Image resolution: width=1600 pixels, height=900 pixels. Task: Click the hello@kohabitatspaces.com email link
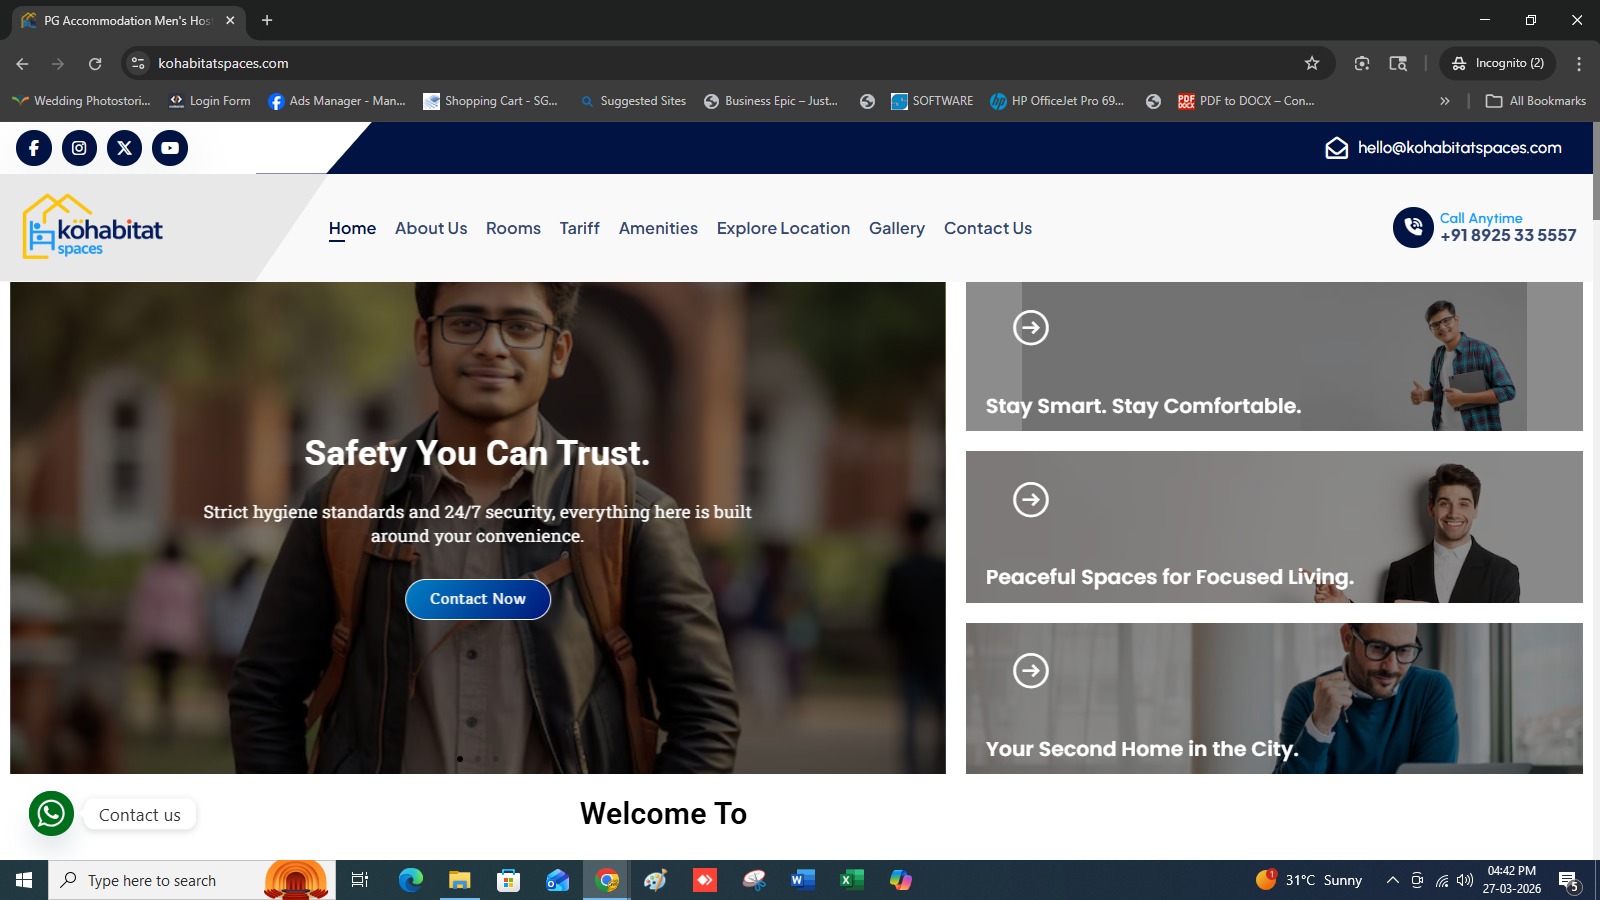(1459, 148)
